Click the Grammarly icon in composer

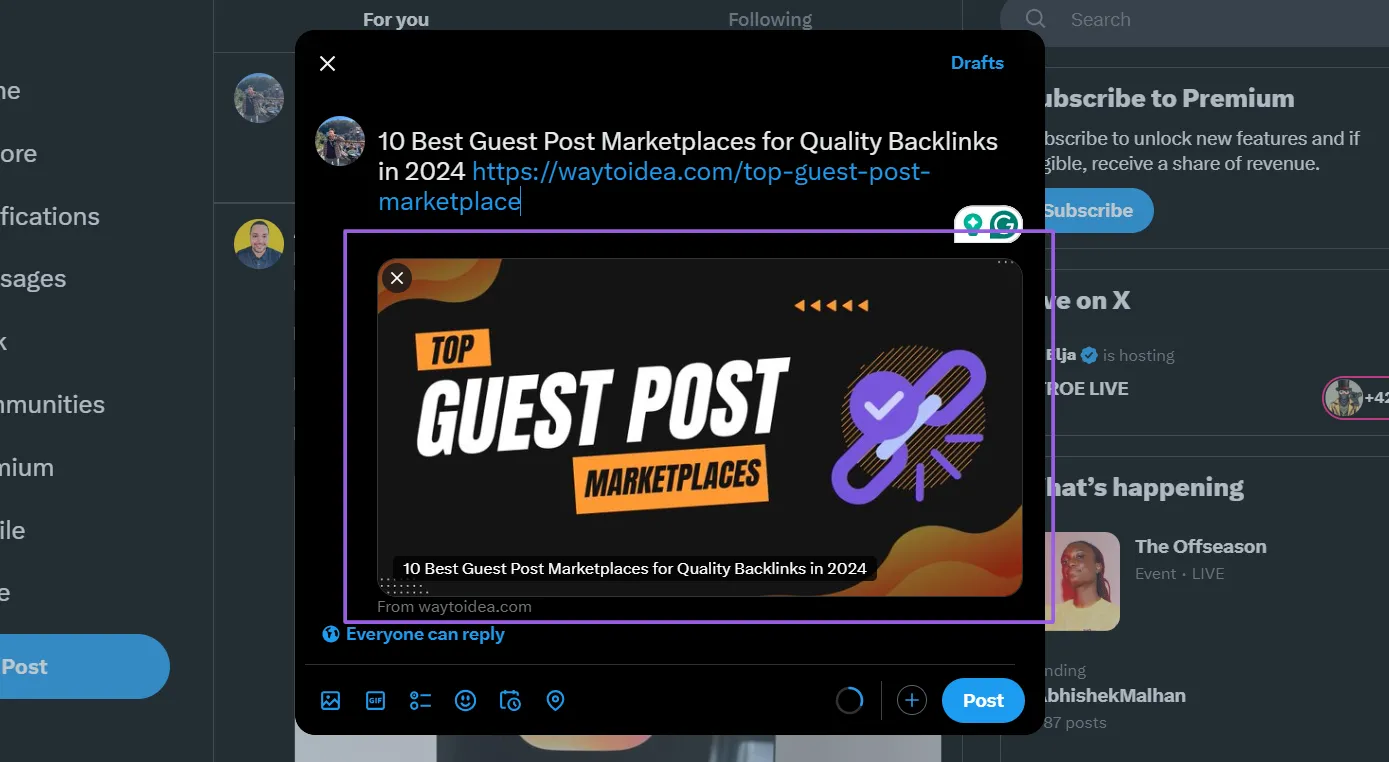pyautogui.click(x=1002, y=225)
